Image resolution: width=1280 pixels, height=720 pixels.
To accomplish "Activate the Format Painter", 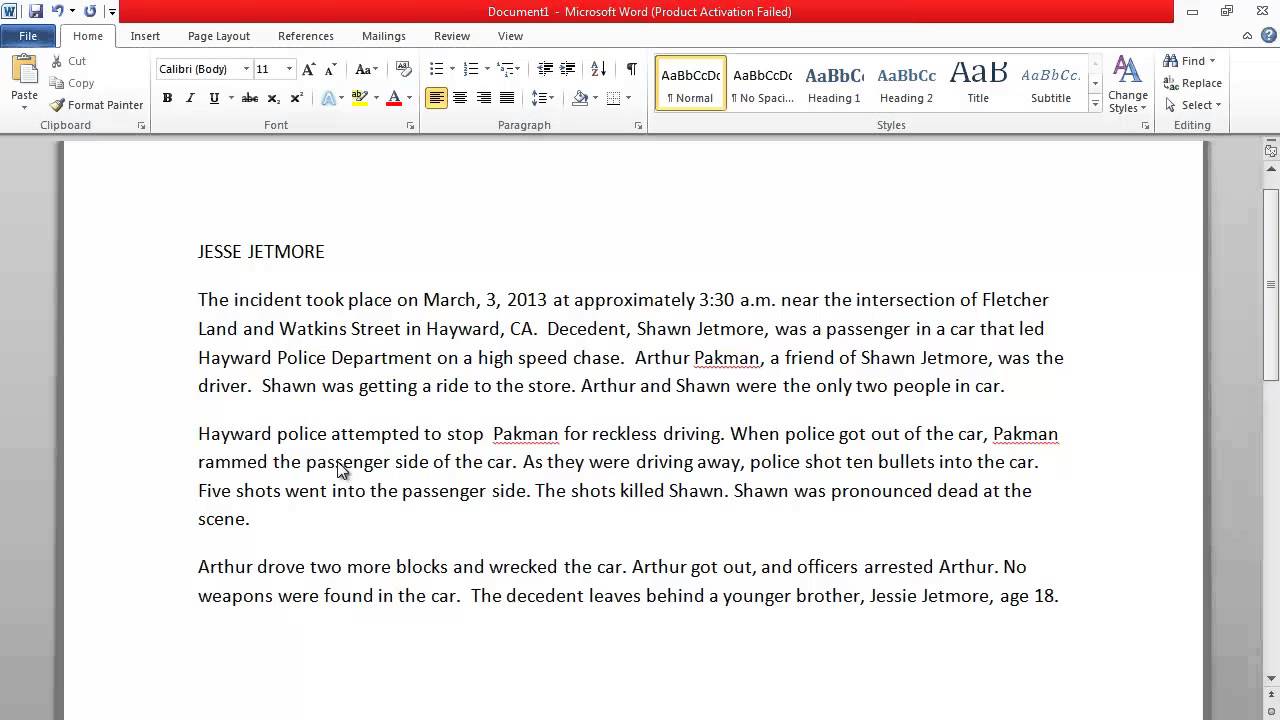I will point(97,105).
